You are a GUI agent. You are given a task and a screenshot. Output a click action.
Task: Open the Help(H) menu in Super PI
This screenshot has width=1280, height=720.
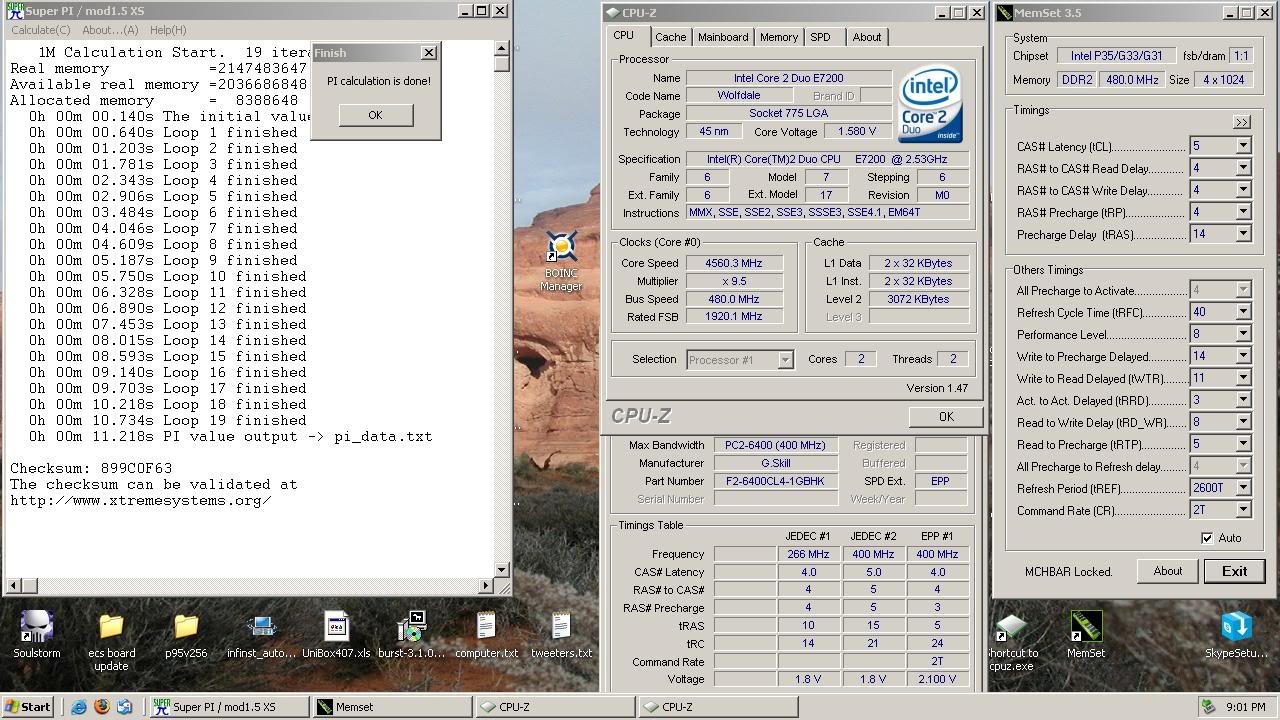[168, 30]
